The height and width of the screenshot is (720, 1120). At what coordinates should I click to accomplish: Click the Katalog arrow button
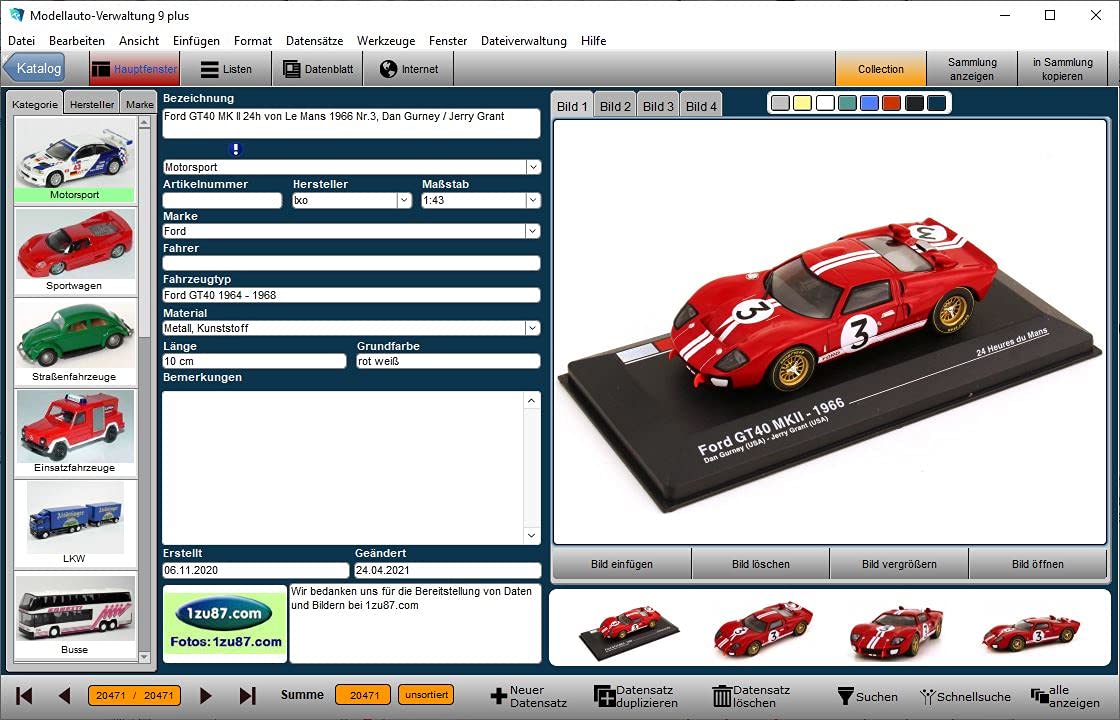point(34,69)
